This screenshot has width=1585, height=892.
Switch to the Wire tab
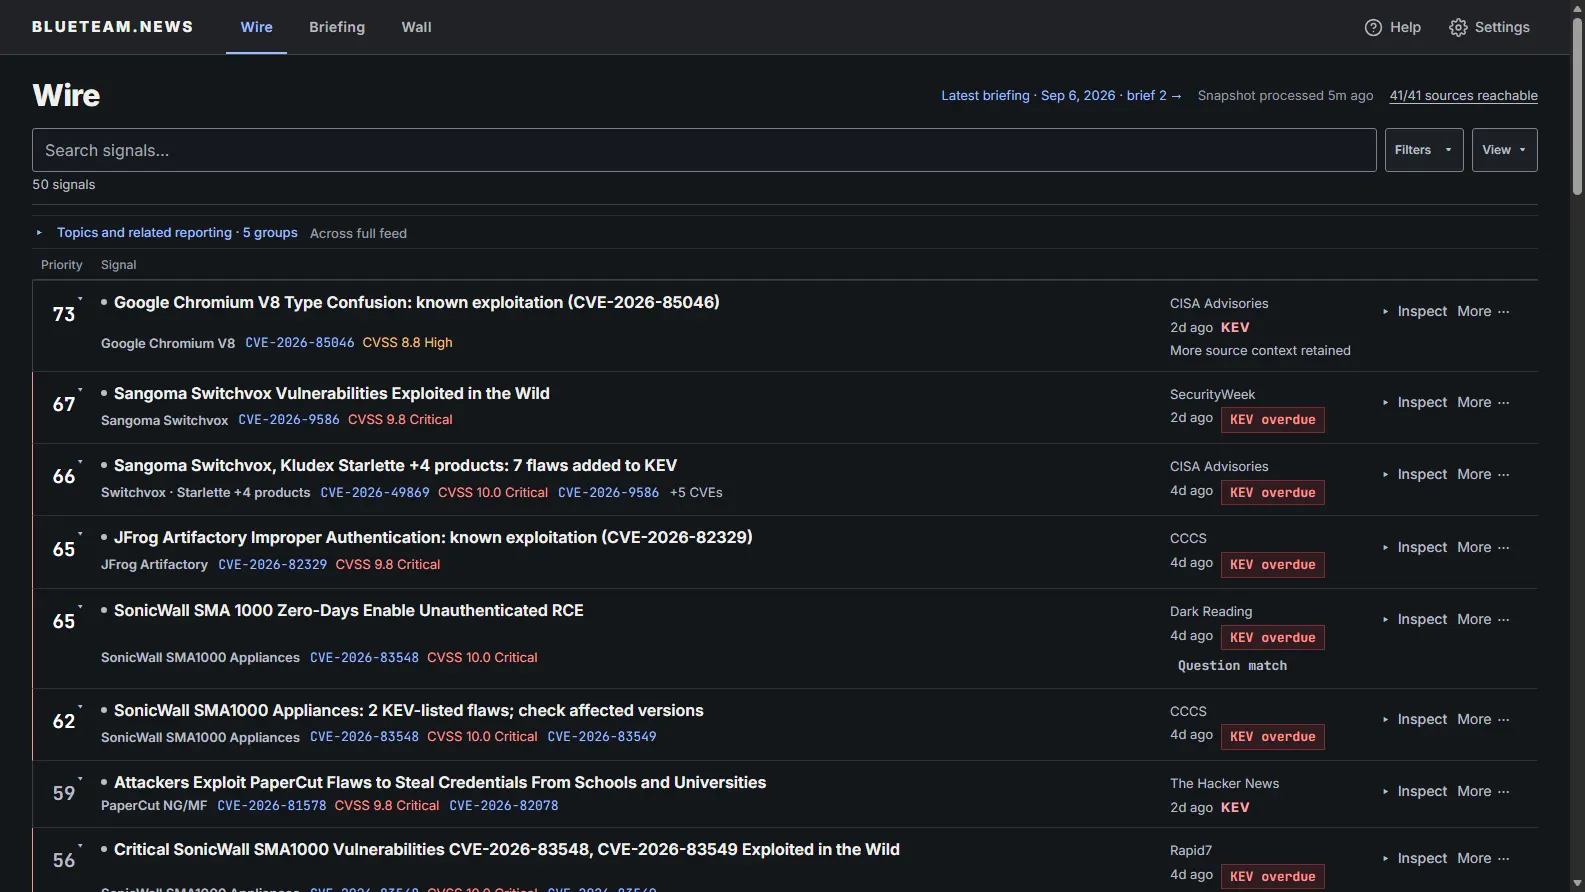[x=256, y=27]
